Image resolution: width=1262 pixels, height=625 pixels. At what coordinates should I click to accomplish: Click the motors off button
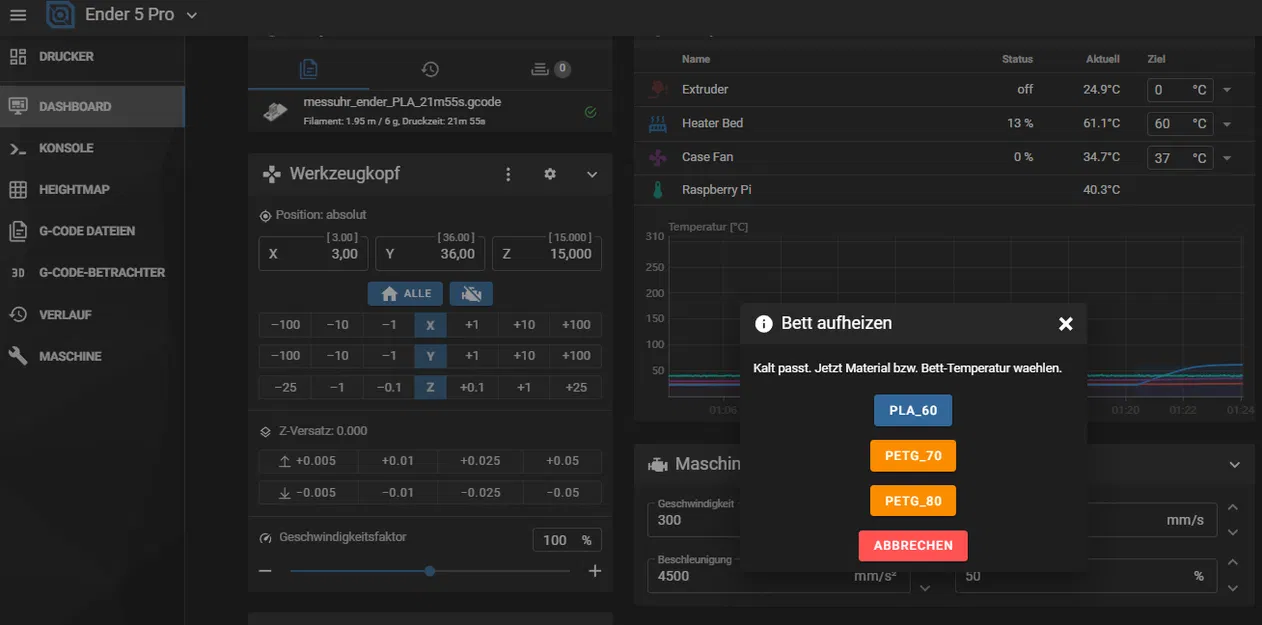click(x=471, y=293)
